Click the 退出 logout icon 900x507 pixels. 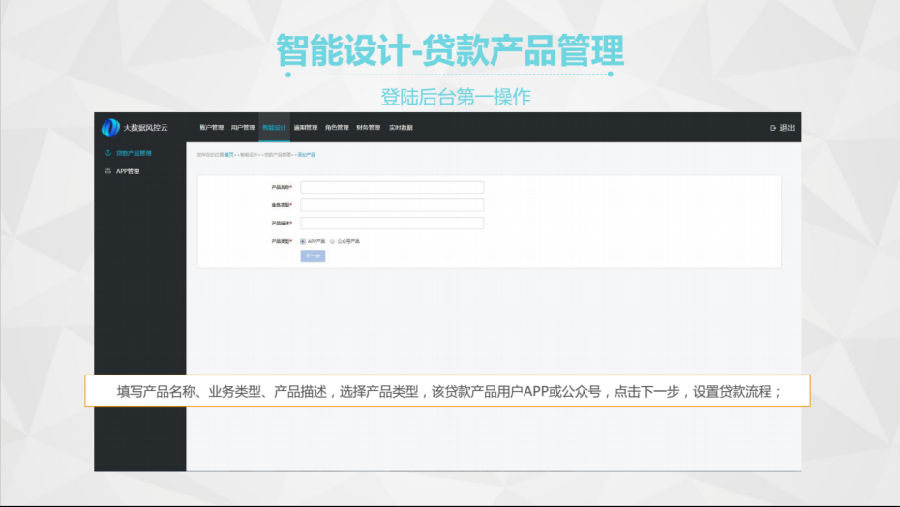point(773,128)
